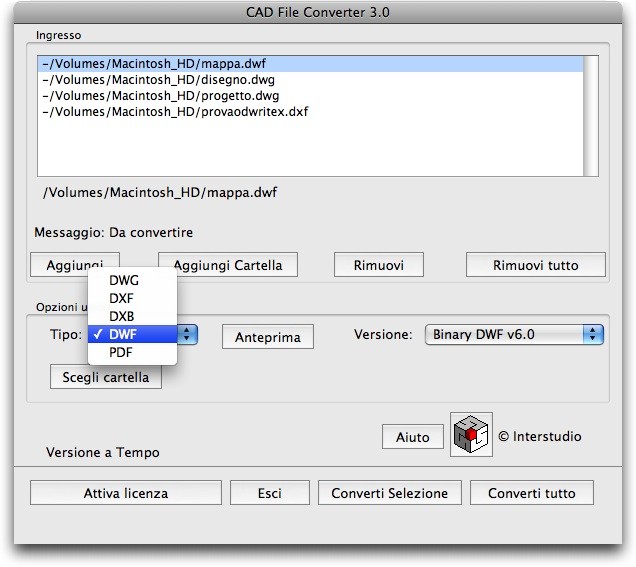This screenshot has width=636, height=567.
Task: Click the Interstudio cube logo icon
Action: coord(471,435)
